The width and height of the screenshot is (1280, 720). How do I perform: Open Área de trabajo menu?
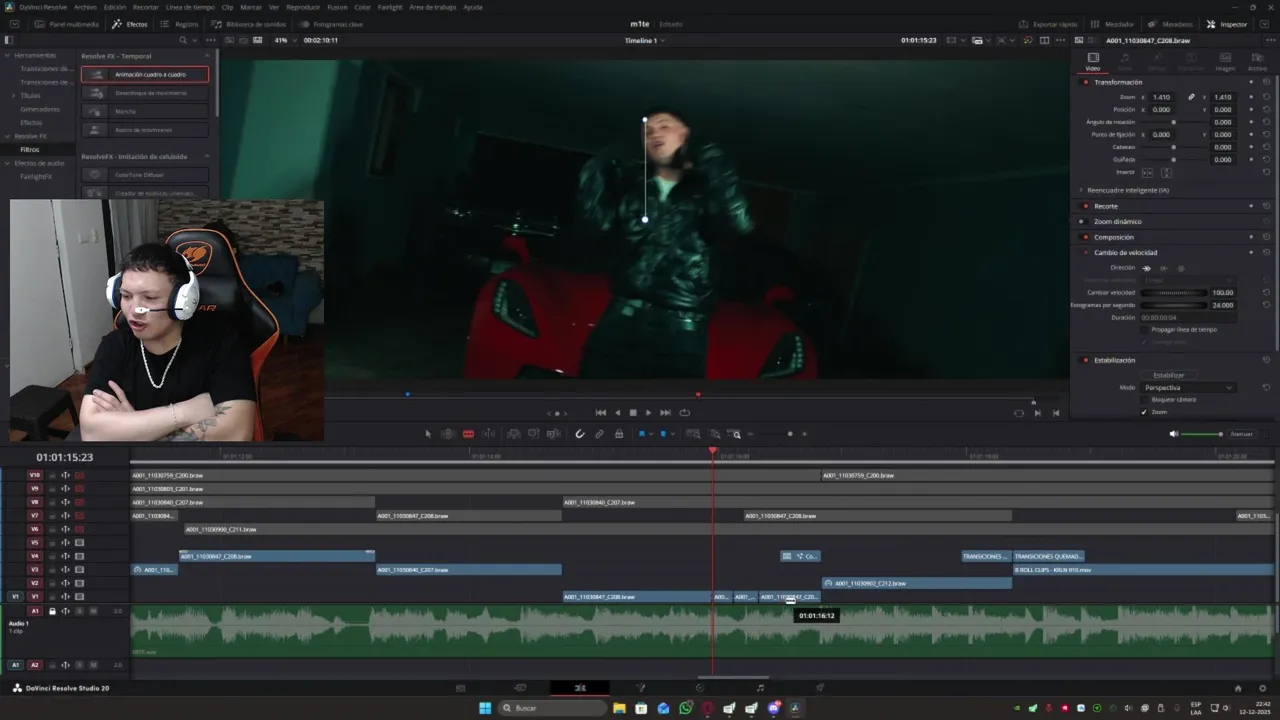[x=432, y=7]
